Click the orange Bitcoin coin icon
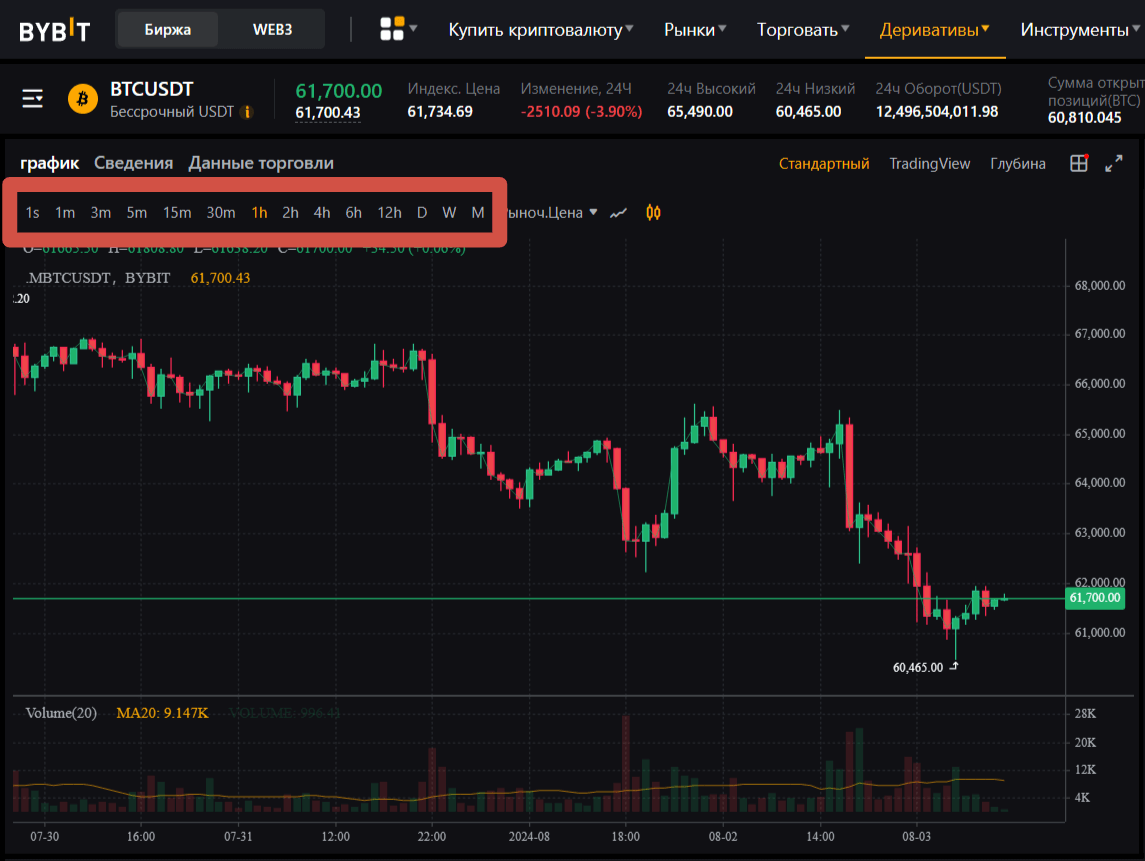 [x=83, y=99]
